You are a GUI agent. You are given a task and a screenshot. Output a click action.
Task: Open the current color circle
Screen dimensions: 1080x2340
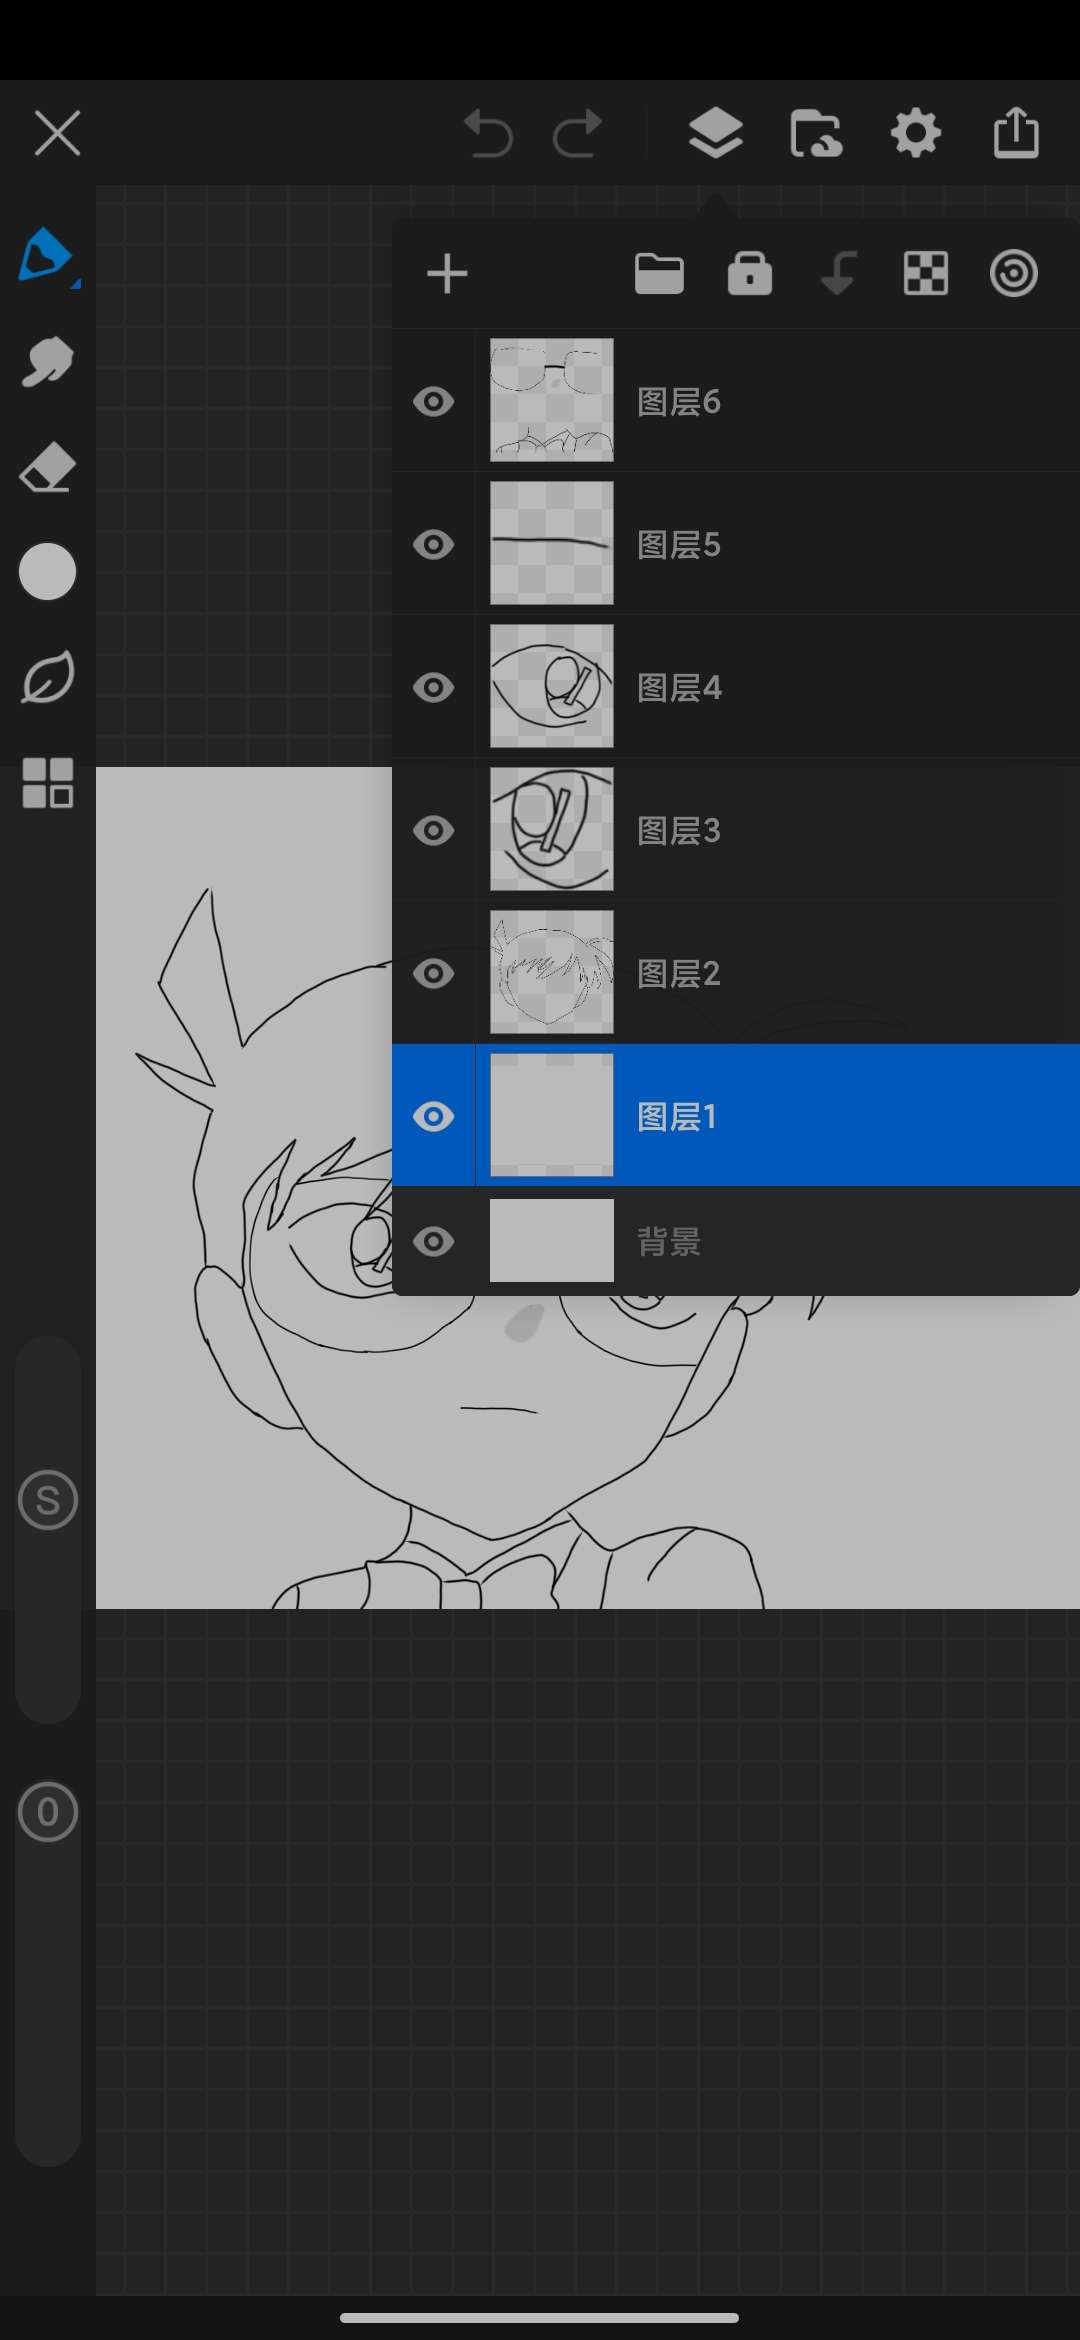pyautogui.click(x=47, y=572)
